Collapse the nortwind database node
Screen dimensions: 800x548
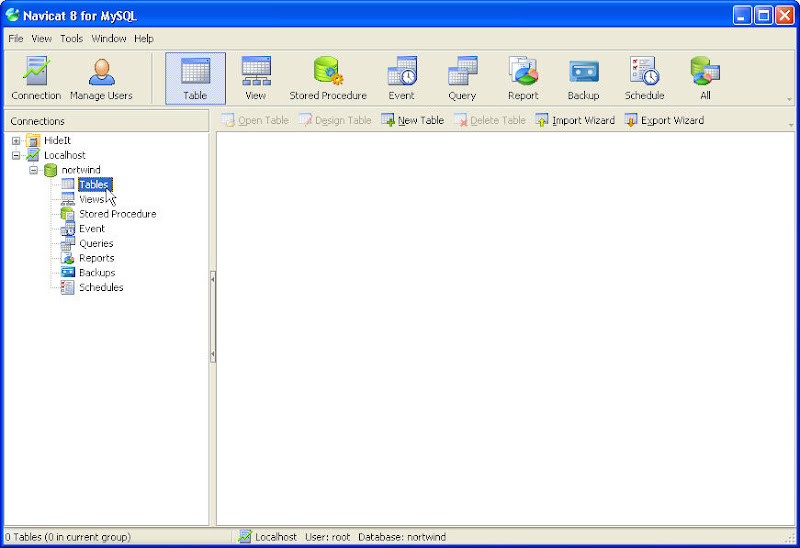click(x=33, y=170)
